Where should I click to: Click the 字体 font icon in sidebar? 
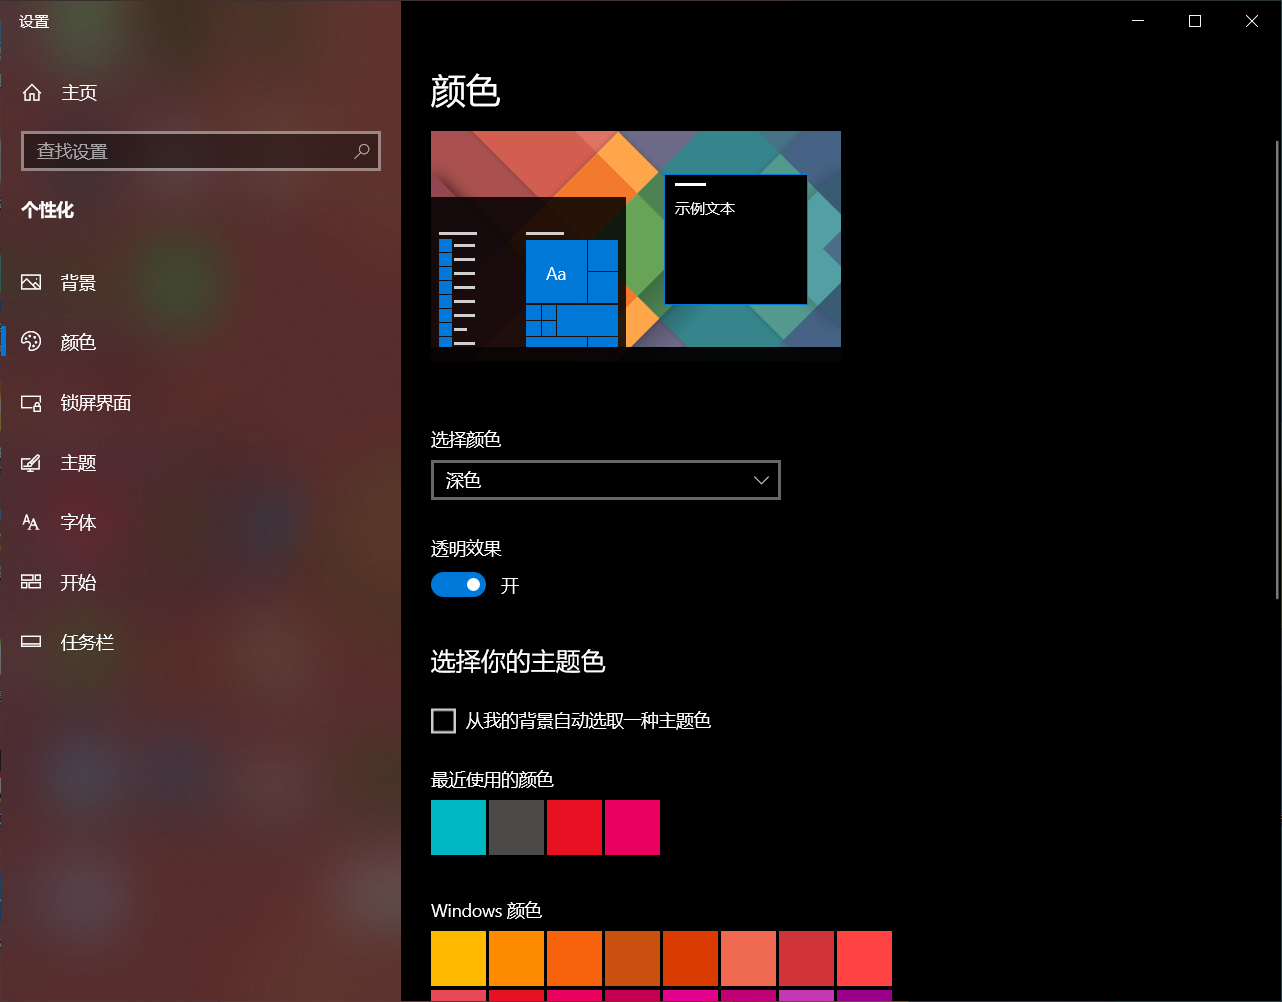(31, 523)
